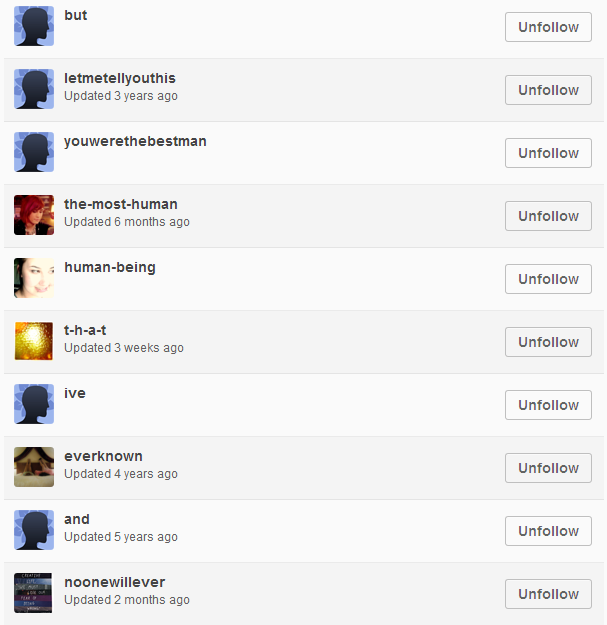Click the 'ive' default silhouette avatar

34,404
